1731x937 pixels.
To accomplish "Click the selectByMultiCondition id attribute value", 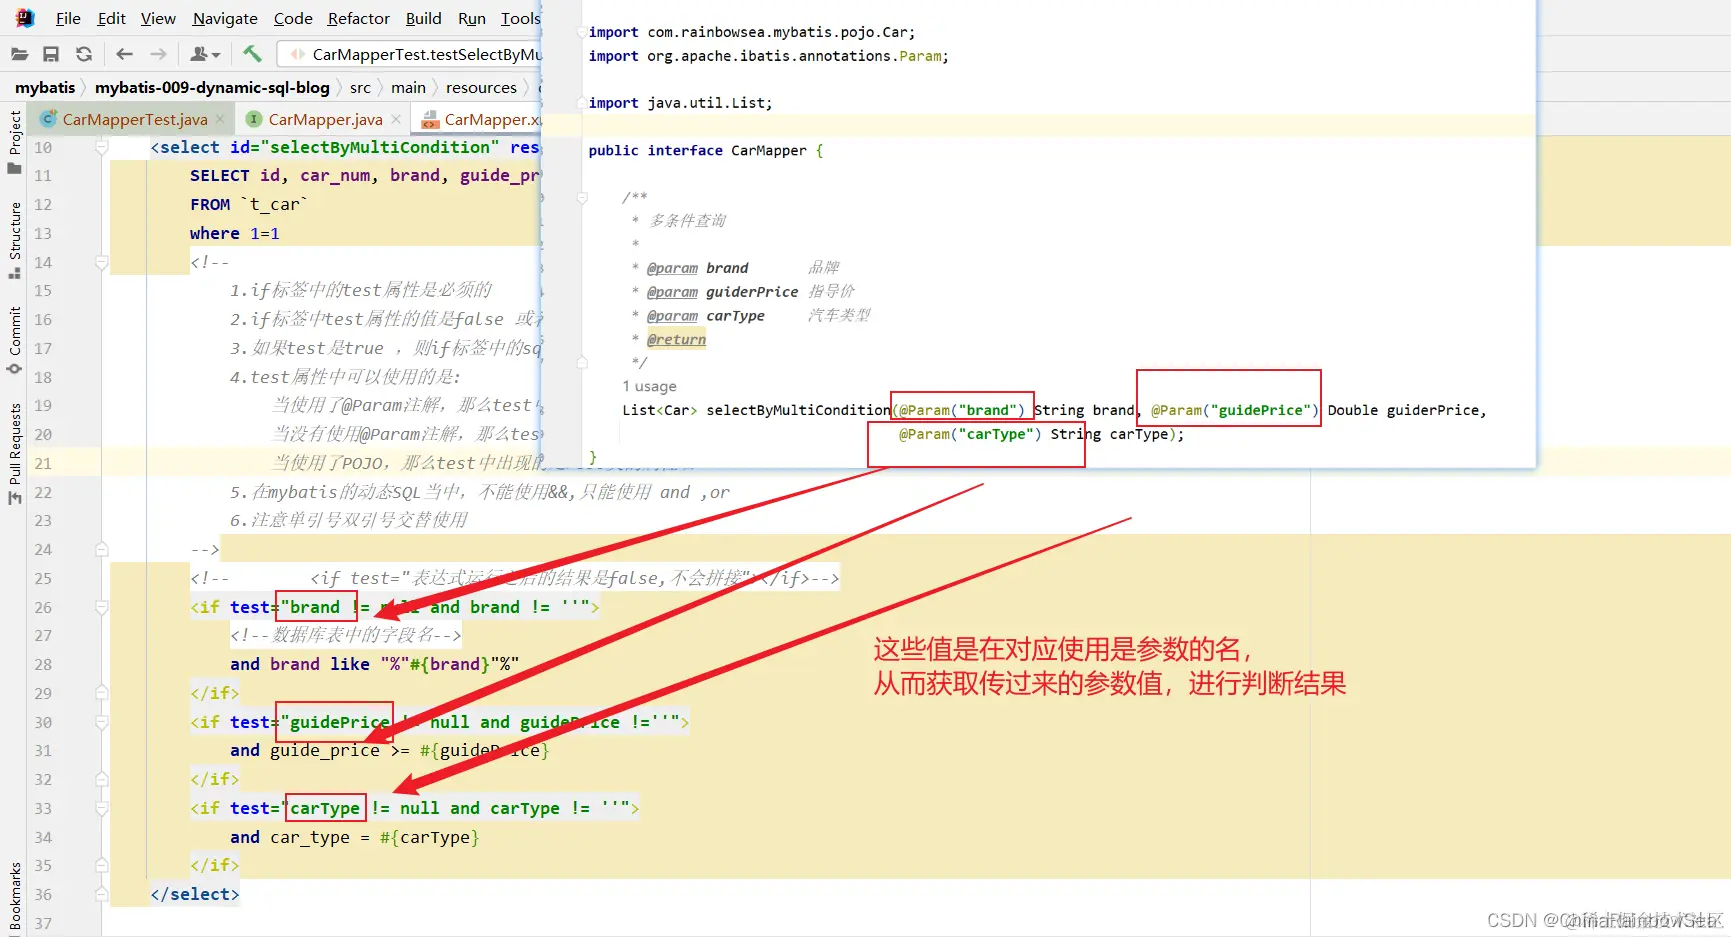I will (380, 147).
